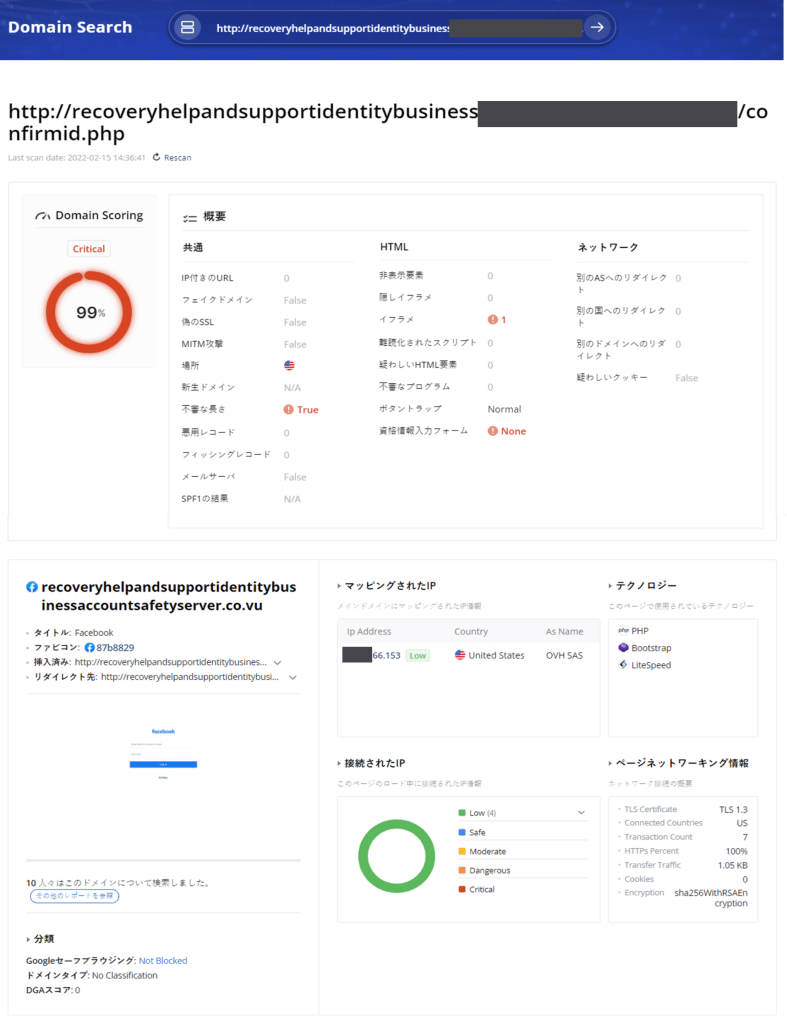Click the Domain Search title
The width and height of the screenshot is (787, 1024).
pos(70,27)
